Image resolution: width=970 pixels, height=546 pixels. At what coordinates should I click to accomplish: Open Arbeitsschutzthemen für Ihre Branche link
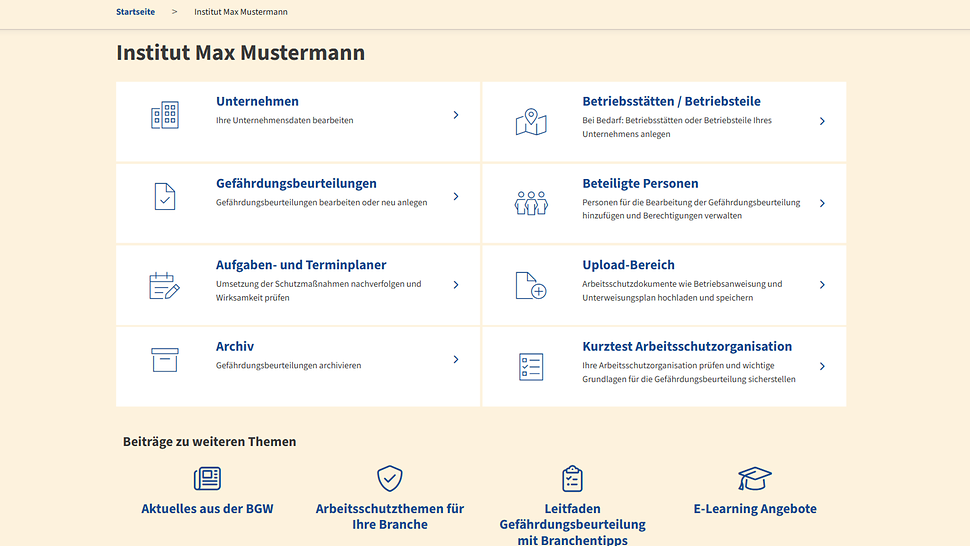tap(390, 516)
